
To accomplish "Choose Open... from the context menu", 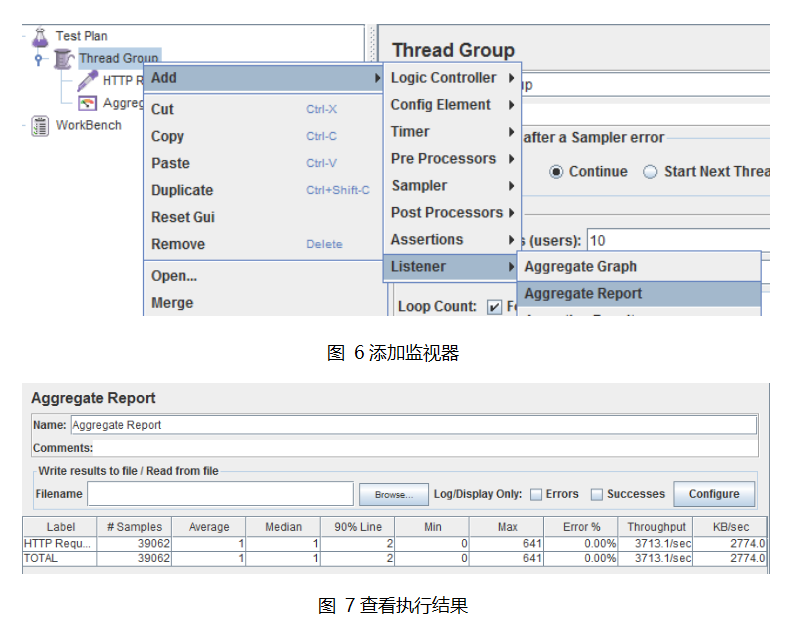I will 263,276.
